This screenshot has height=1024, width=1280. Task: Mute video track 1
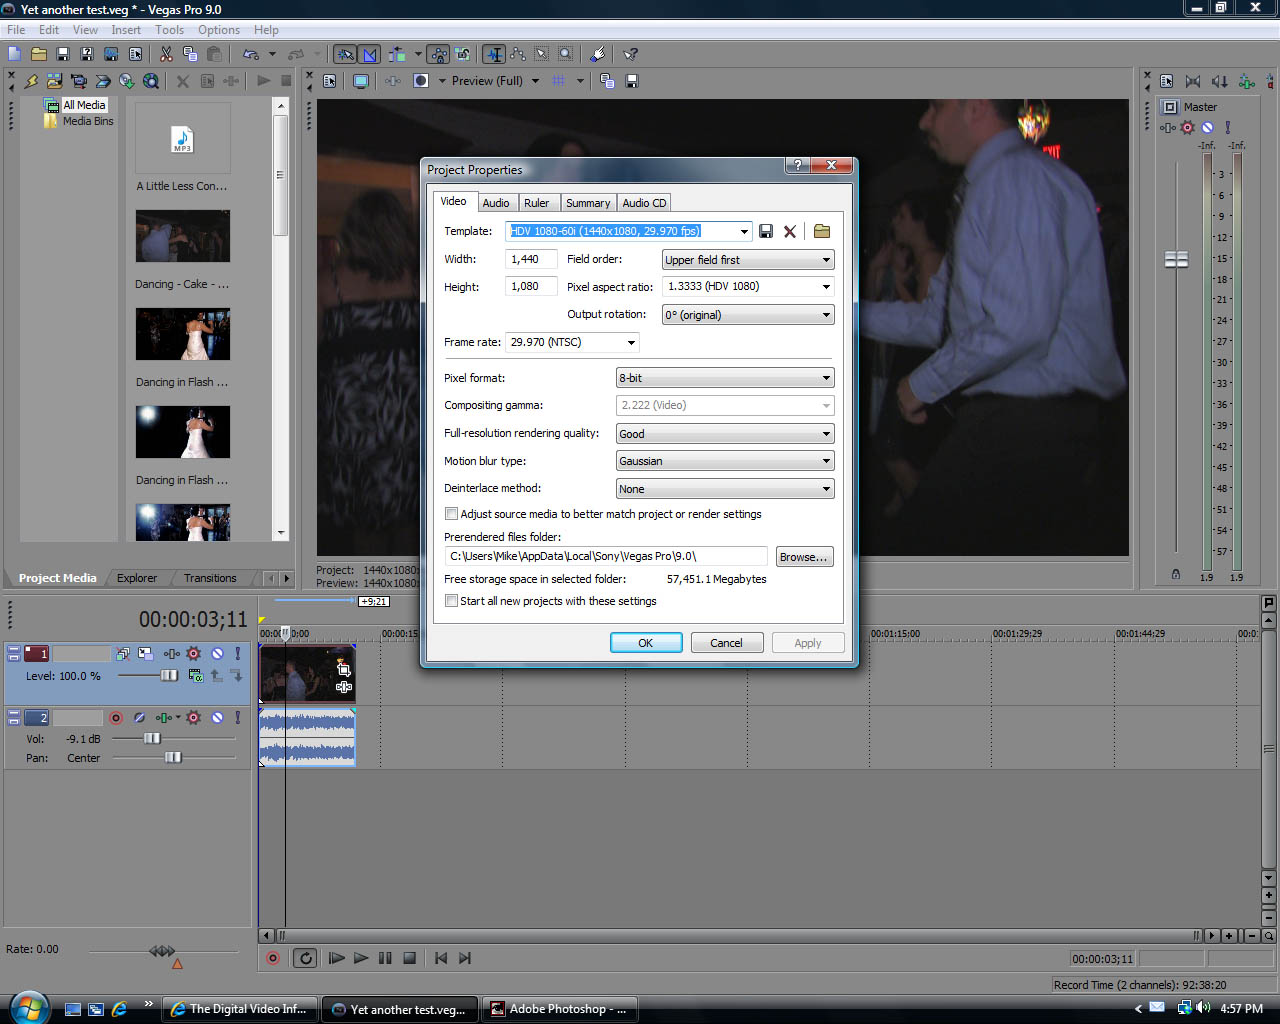click(217, 653)
